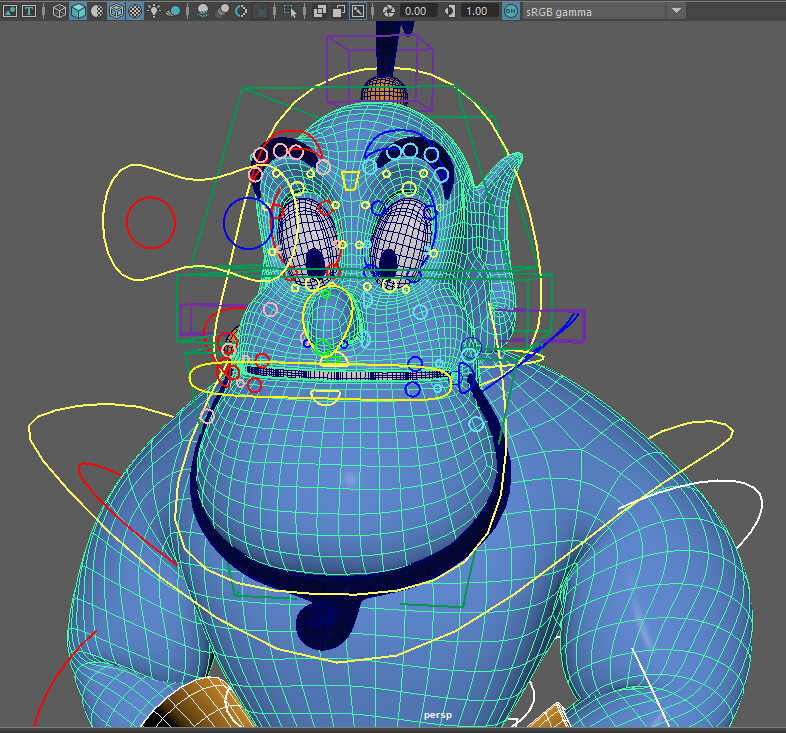Toggle Motion Blur overlapping spheres icon

click(x=222, y=11)
